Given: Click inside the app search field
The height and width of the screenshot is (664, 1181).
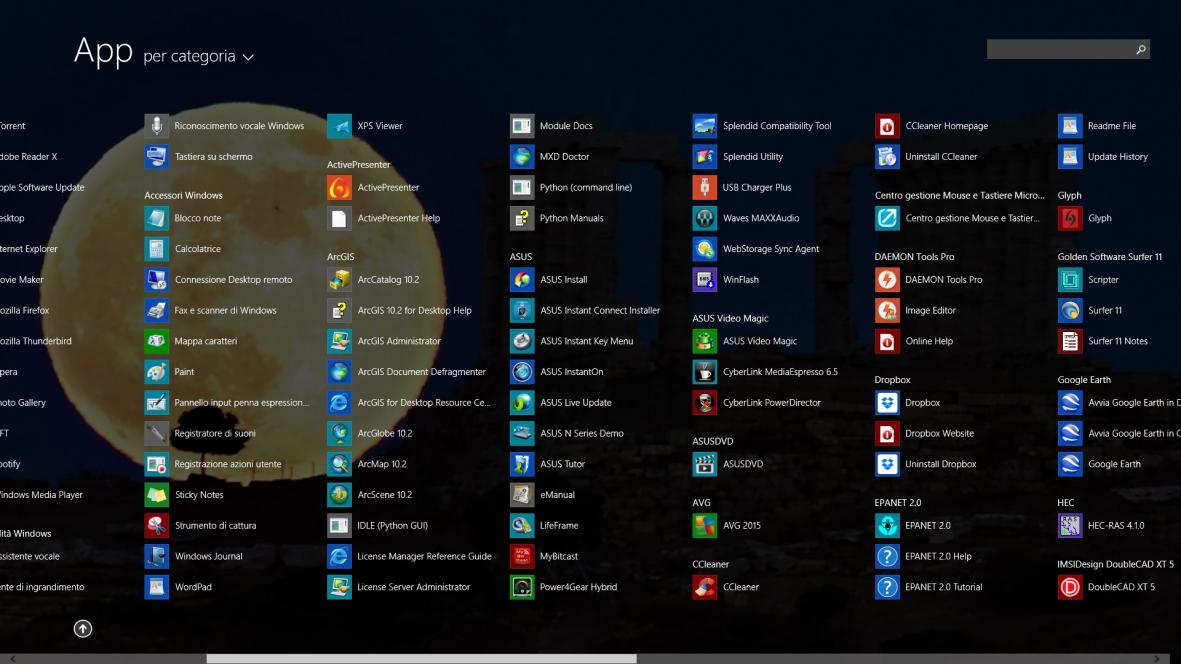Looking at the screenshot, I should pos(1058,49).
